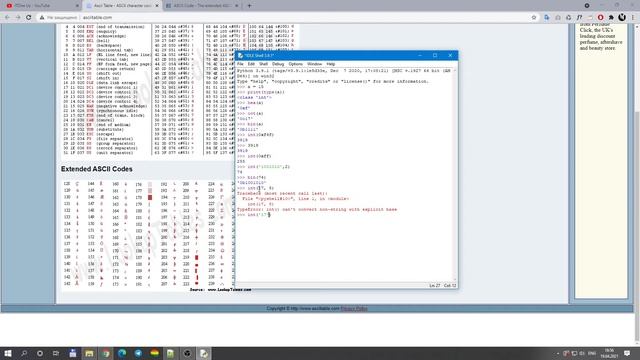Open the Window menu in IDLE Shell
Image resolution: width=640 pixels, height=360 pixels.
(314, 64)
